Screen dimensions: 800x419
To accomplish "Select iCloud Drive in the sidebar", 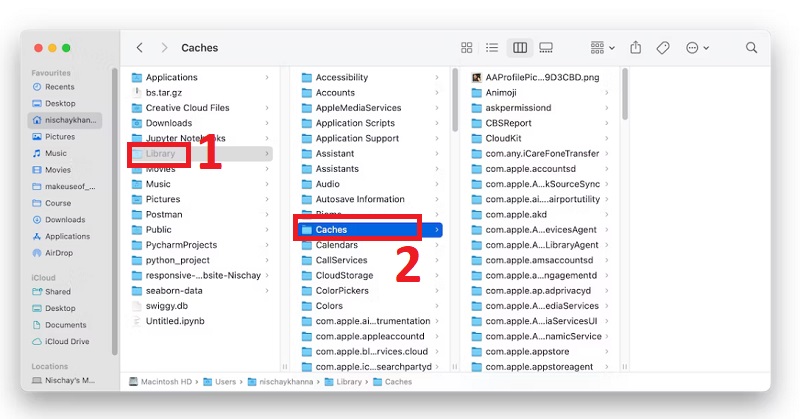I will coord(67,341).
